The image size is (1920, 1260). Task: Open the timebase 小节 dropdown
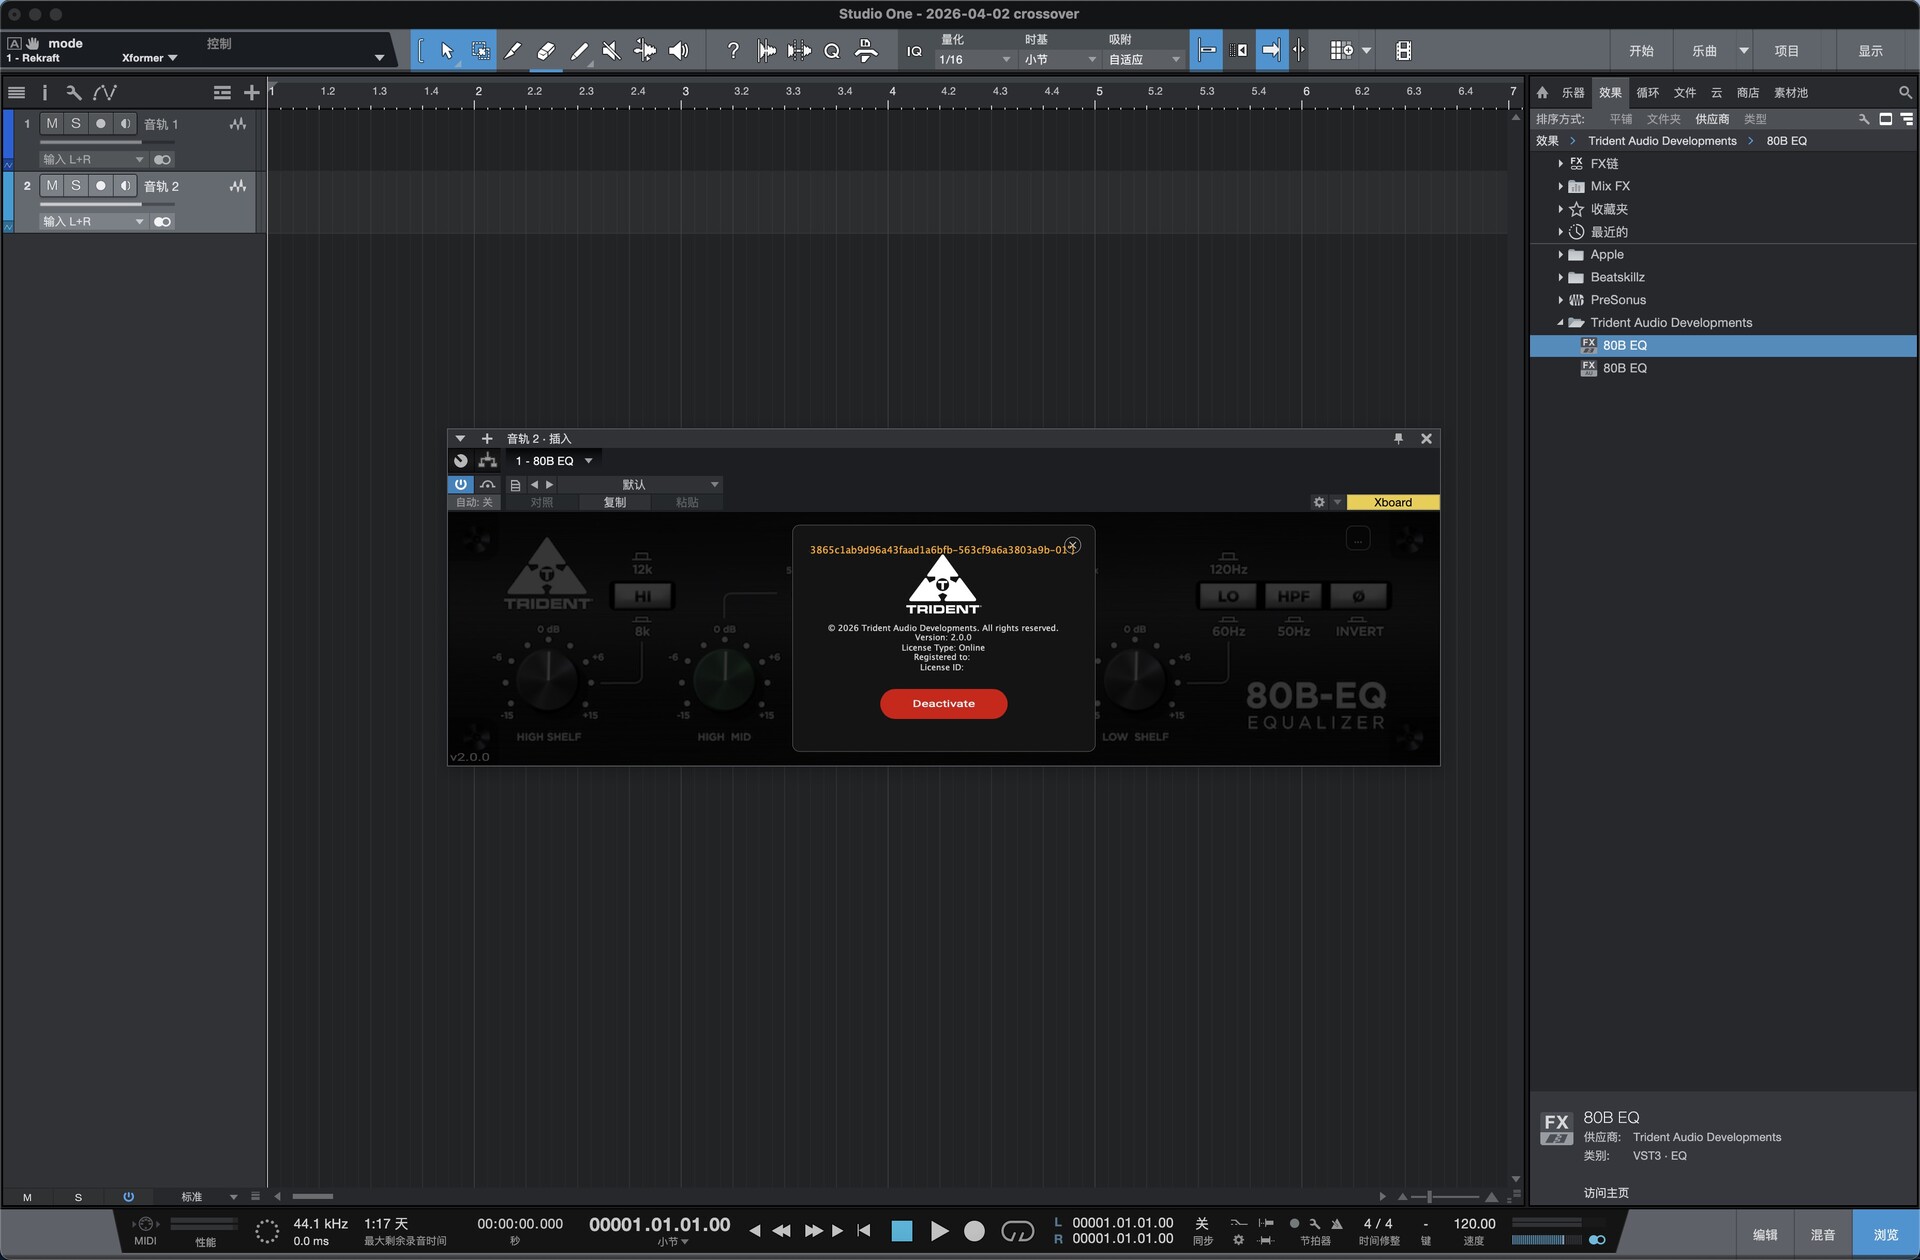click(x=1059, y=60)
